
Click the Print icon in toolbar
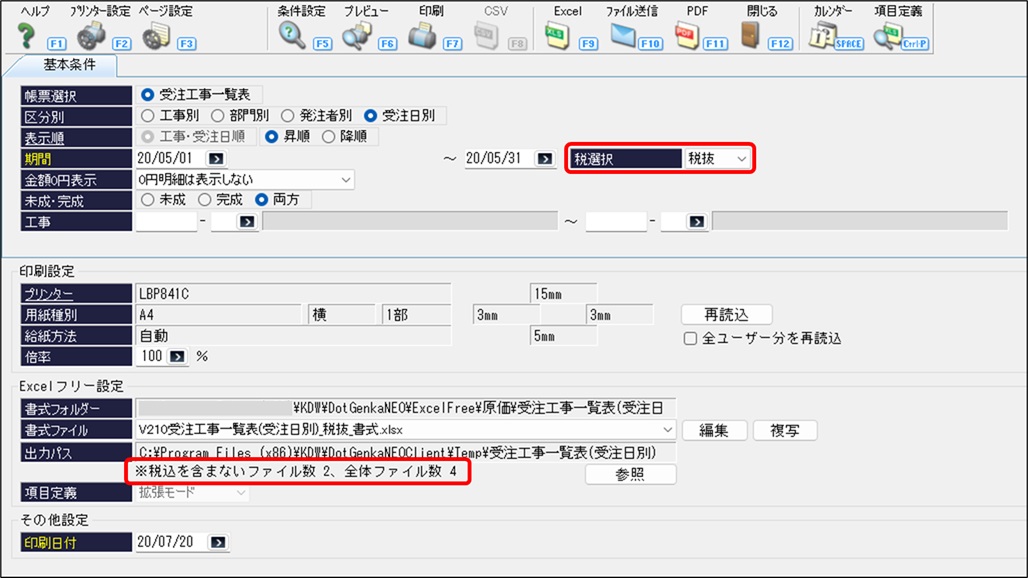click(422, 36)
